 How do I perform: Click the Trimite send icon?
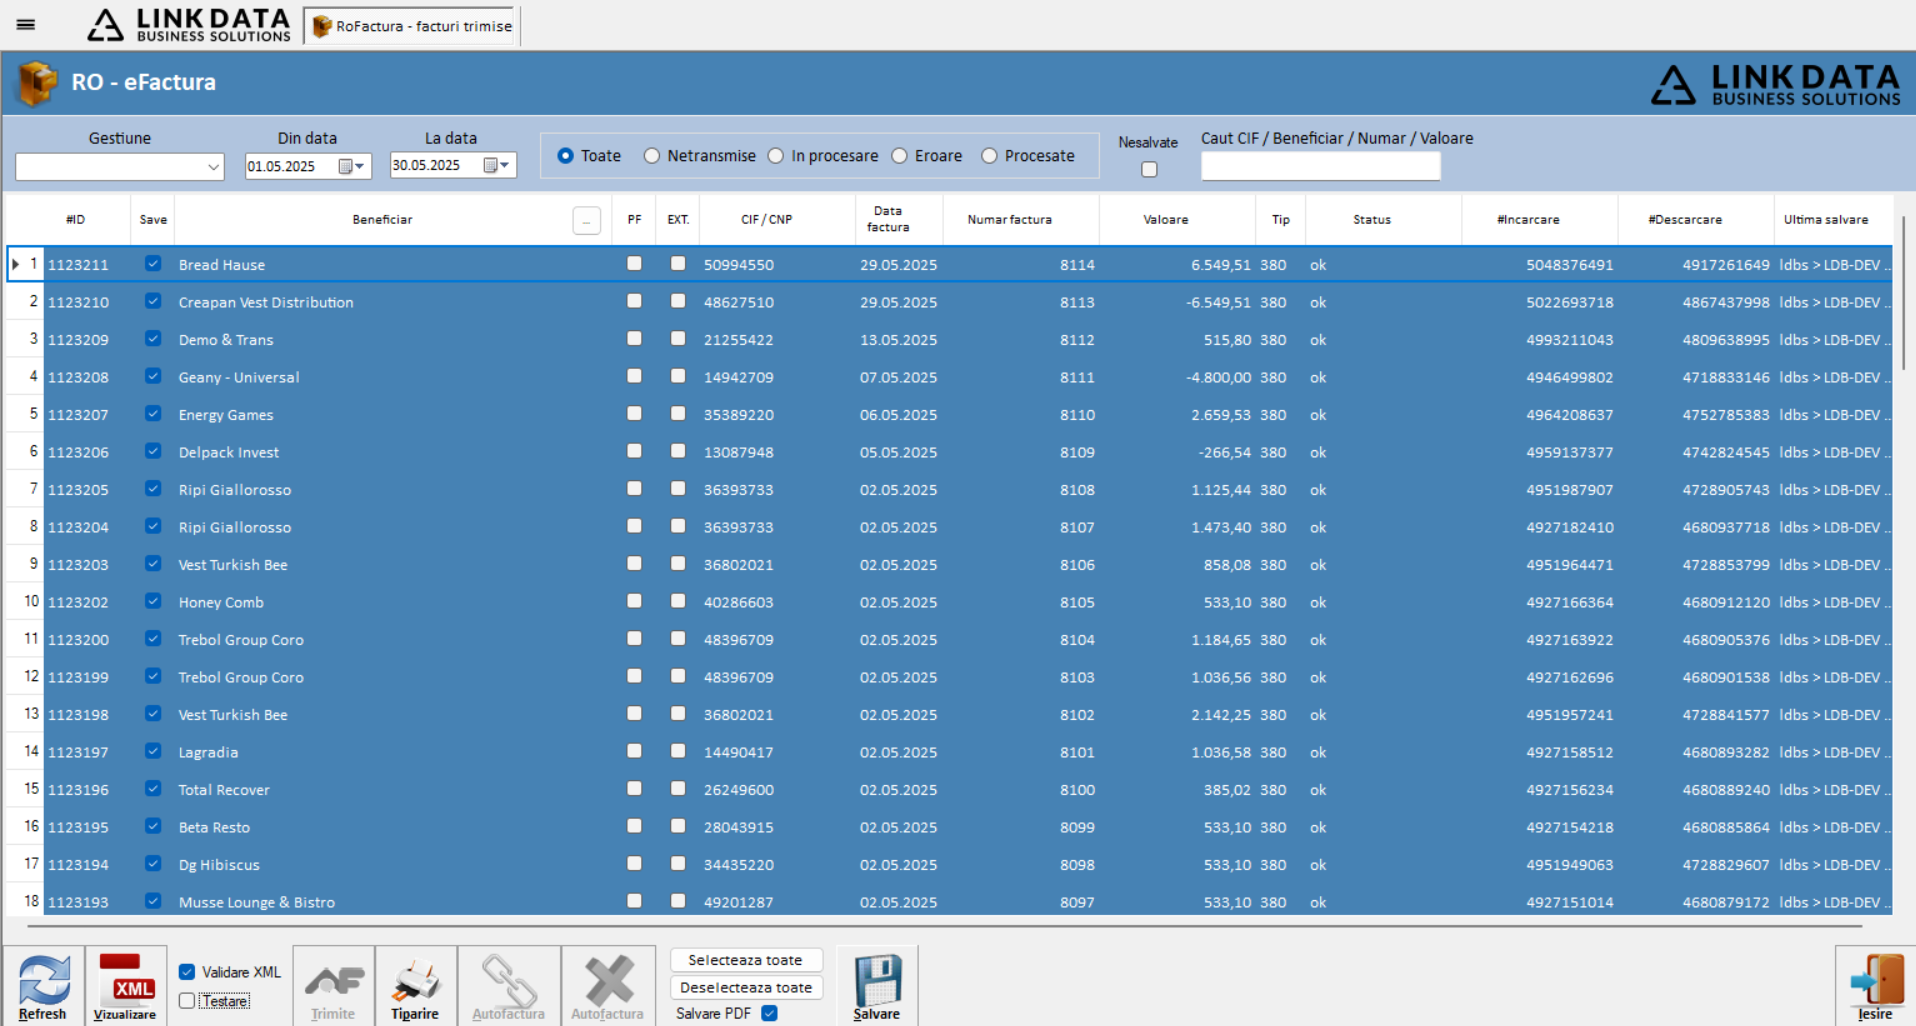[x=333, y=986]
